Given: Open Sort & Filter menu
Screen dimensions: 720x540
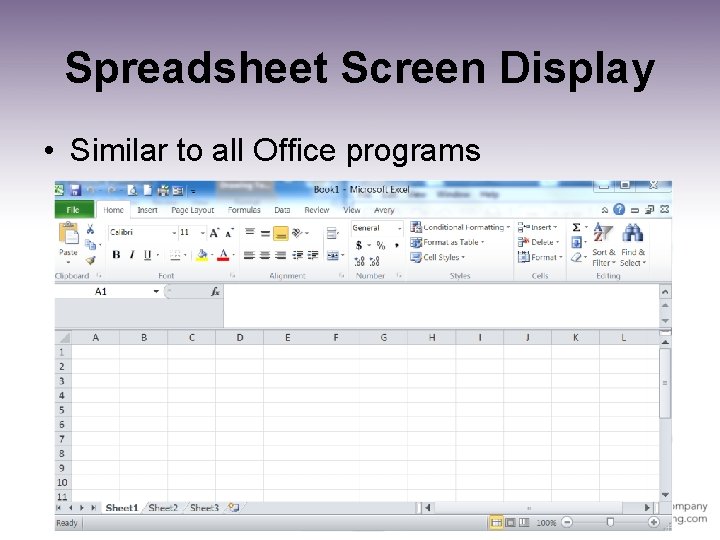Looking at the screenshot, I should click(603, 244).
